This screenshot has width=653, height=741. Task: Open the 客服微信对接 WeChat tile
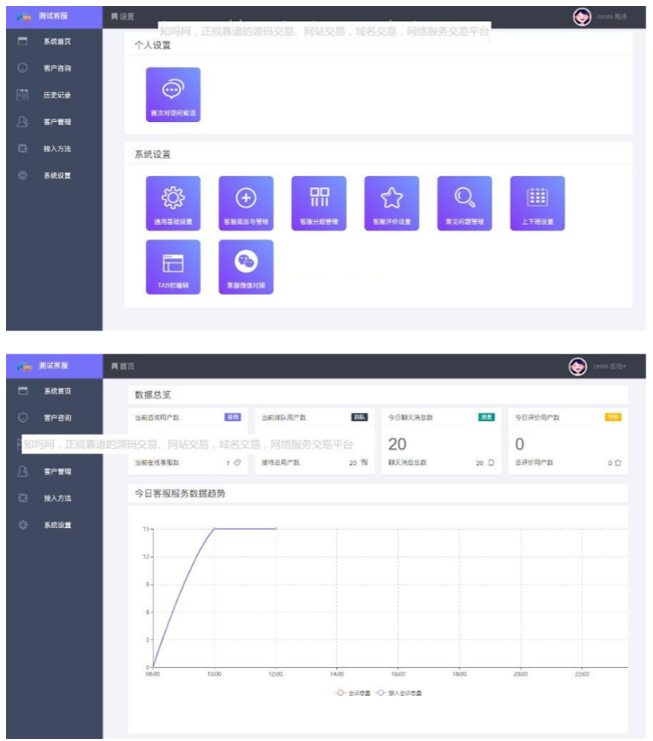[x=246, y=267]
